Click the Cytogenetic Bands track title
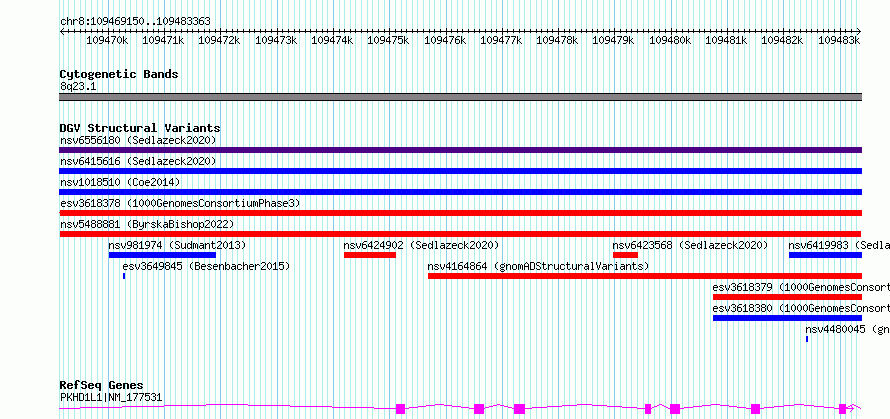The height and width of the screenshot is (419, 890). click(119, 74)
